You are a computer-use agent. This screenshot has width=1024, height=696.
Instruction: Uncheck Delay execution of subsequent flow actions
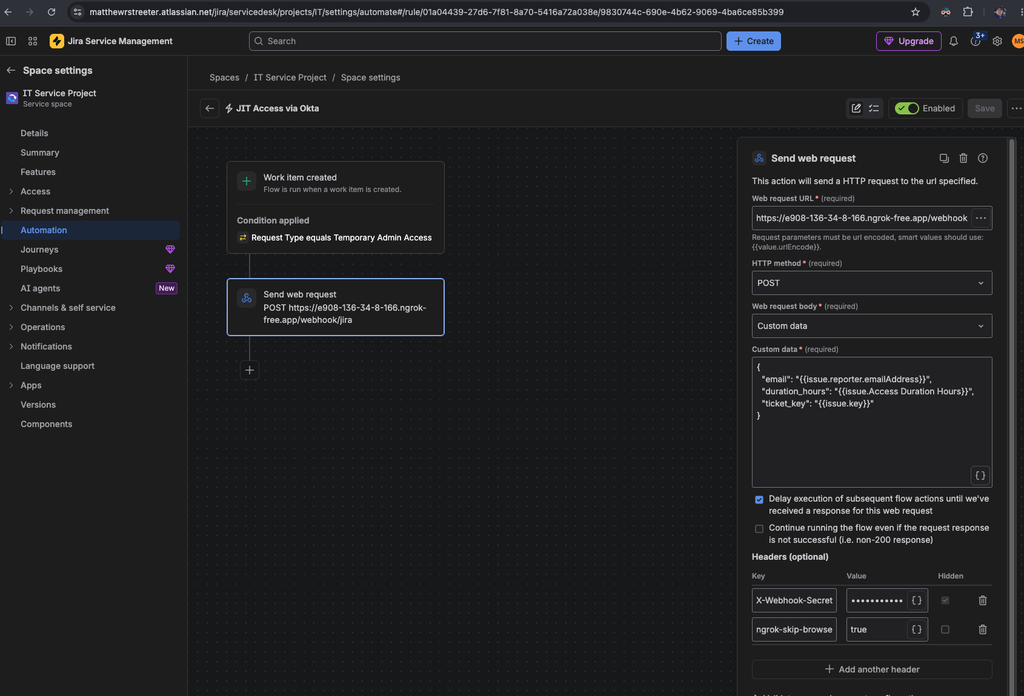point(759,499)
